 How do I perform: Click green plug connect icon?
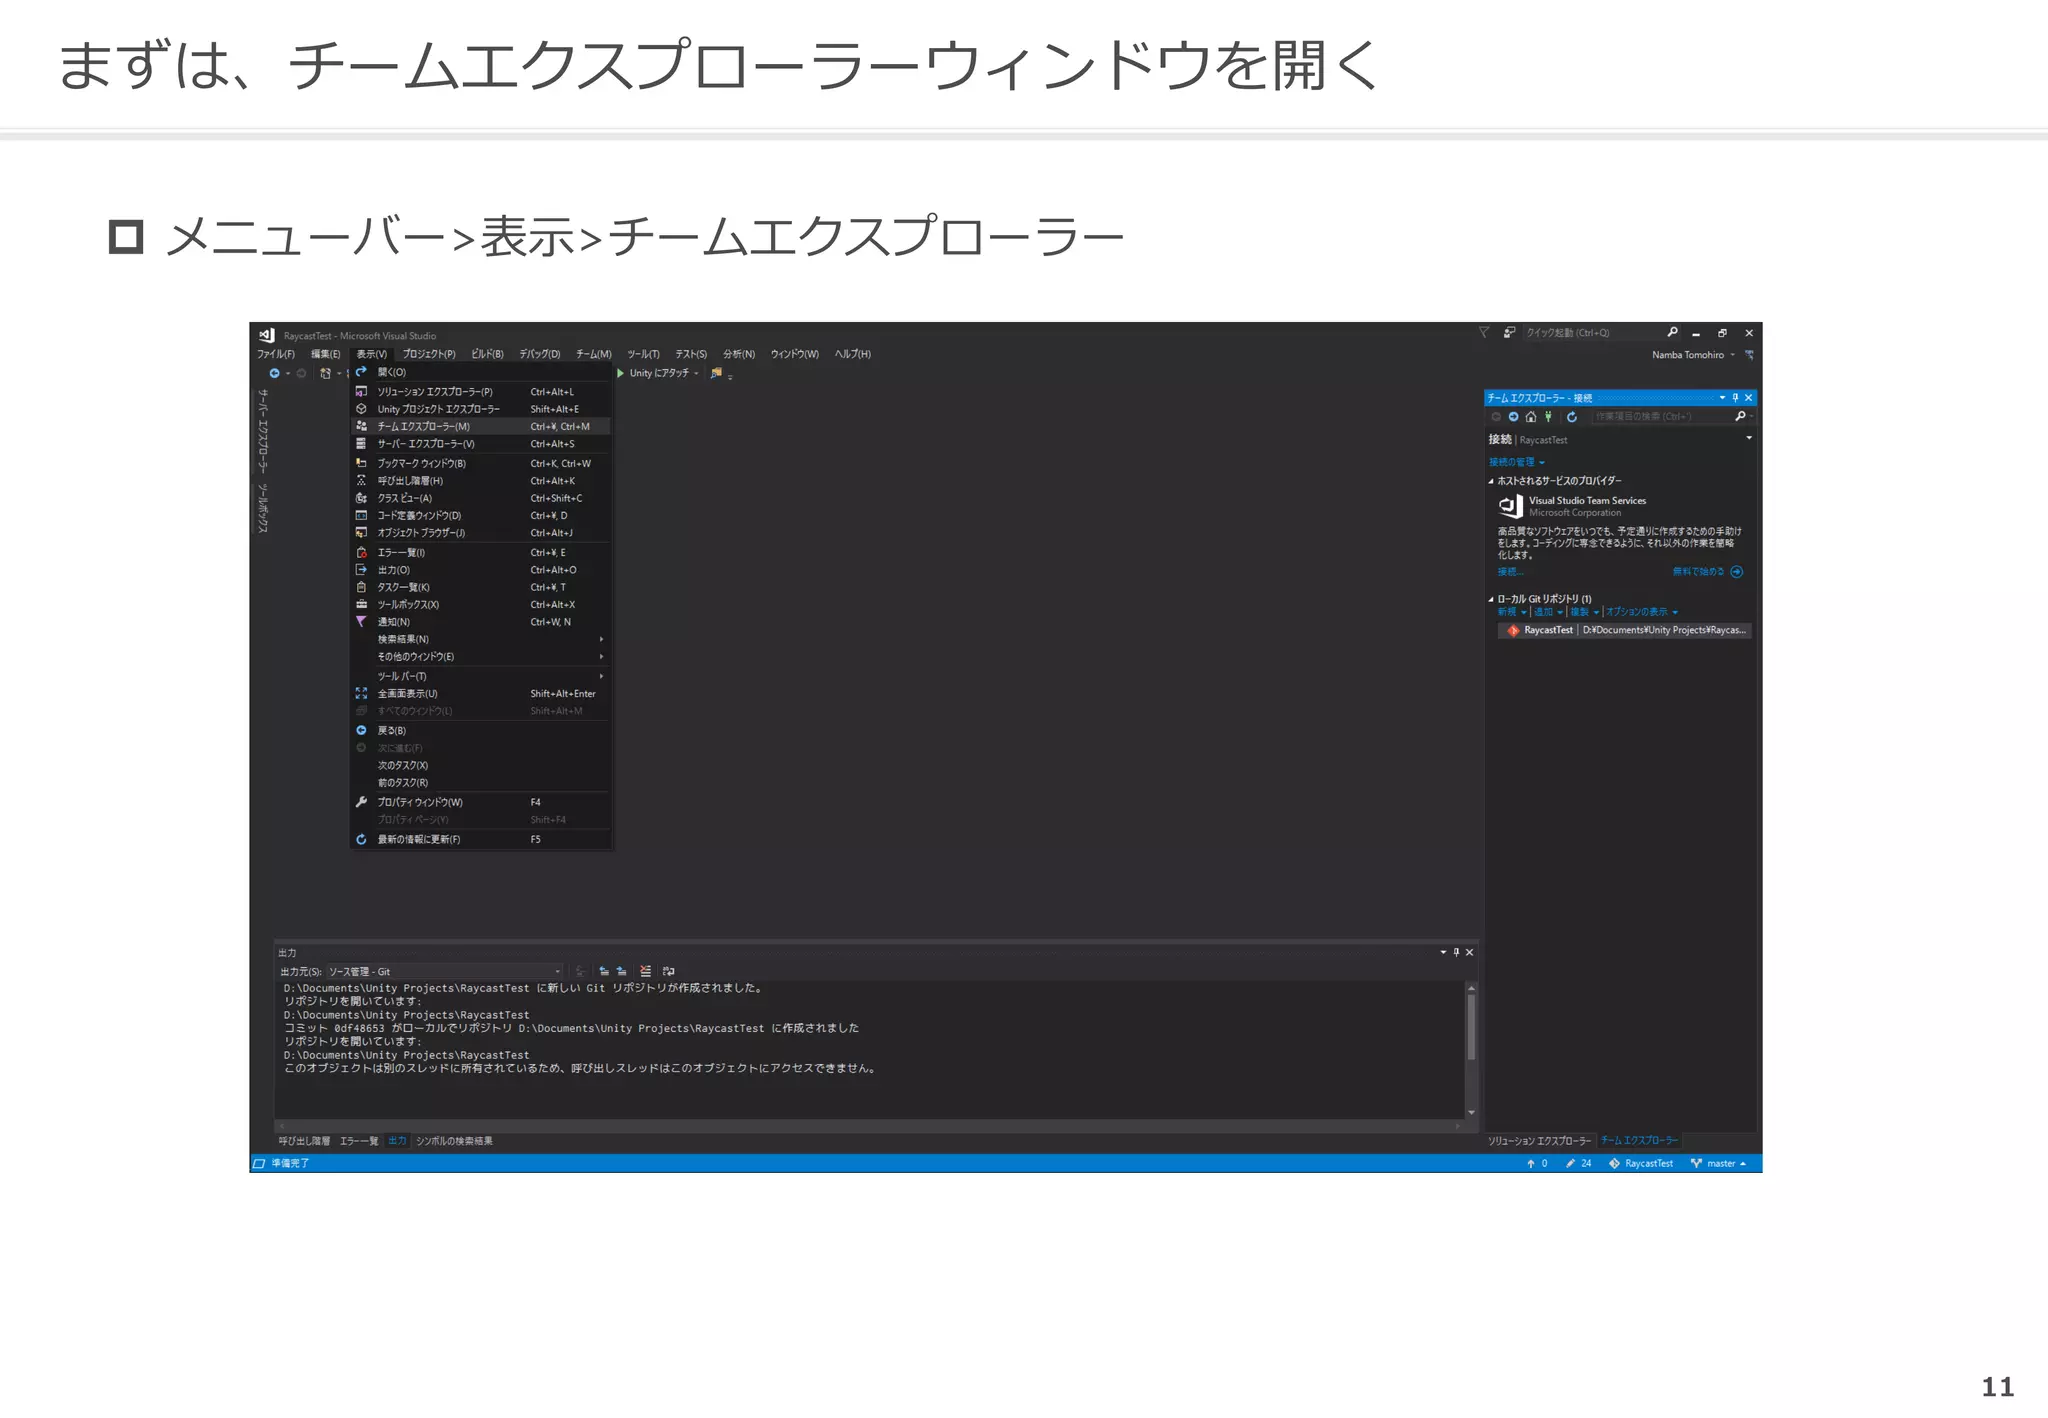click(1548, 417)
